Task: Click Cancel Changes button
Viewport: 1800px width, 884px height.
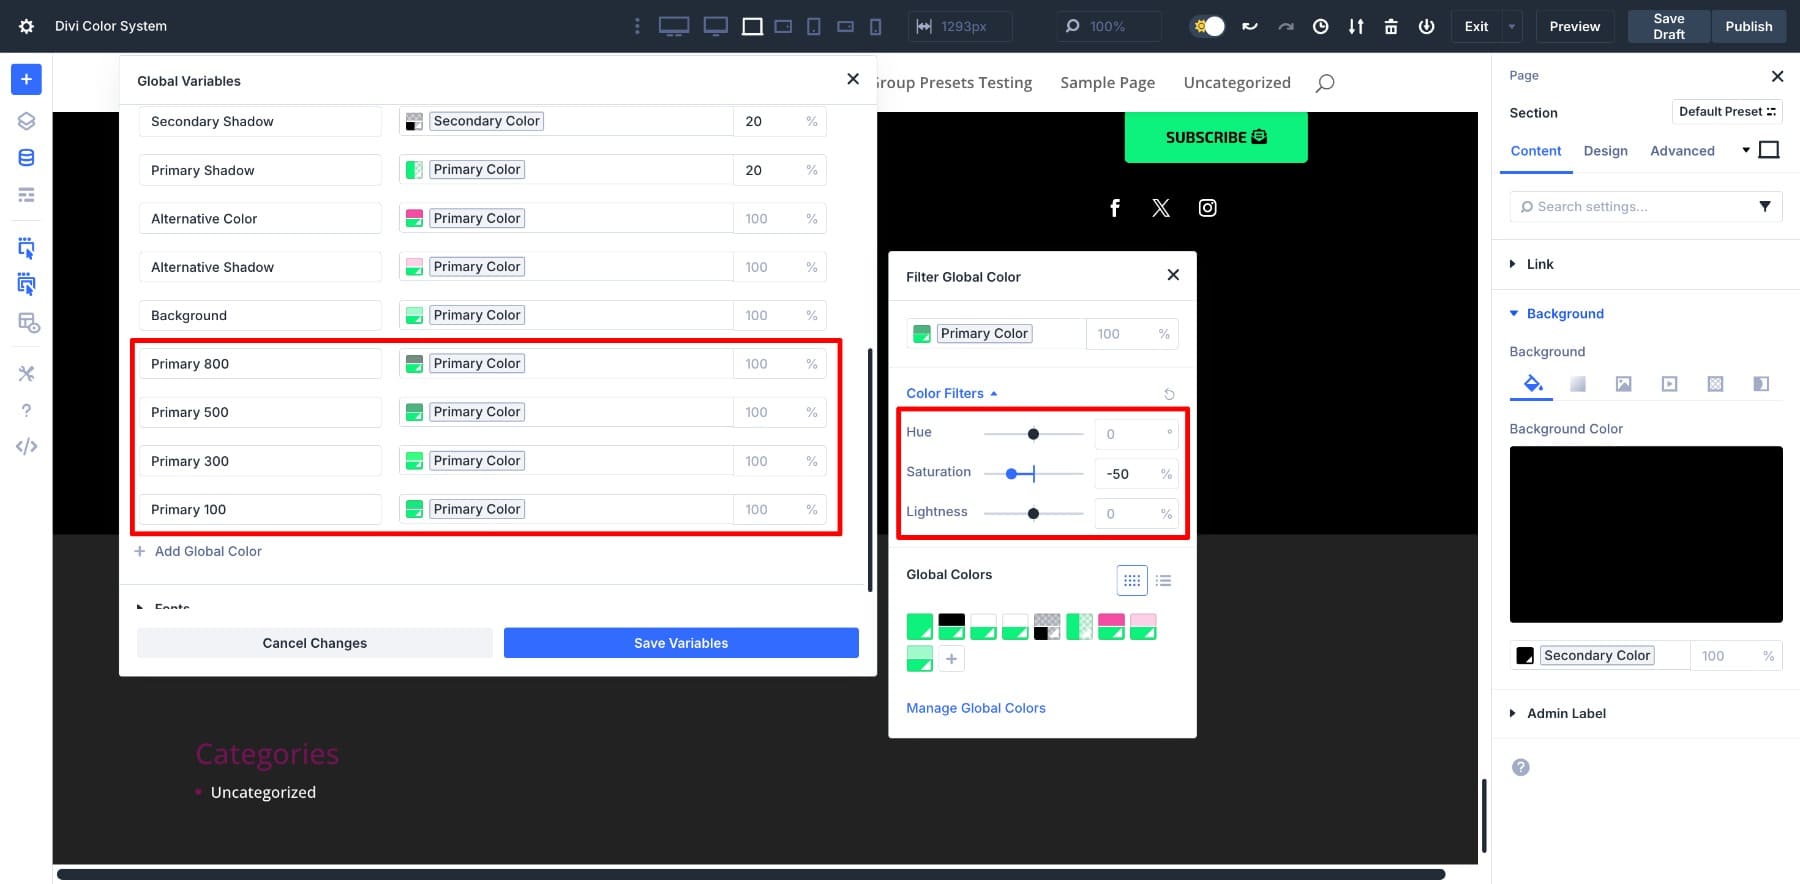Action: pyautogui.click(x=315, y=643)
